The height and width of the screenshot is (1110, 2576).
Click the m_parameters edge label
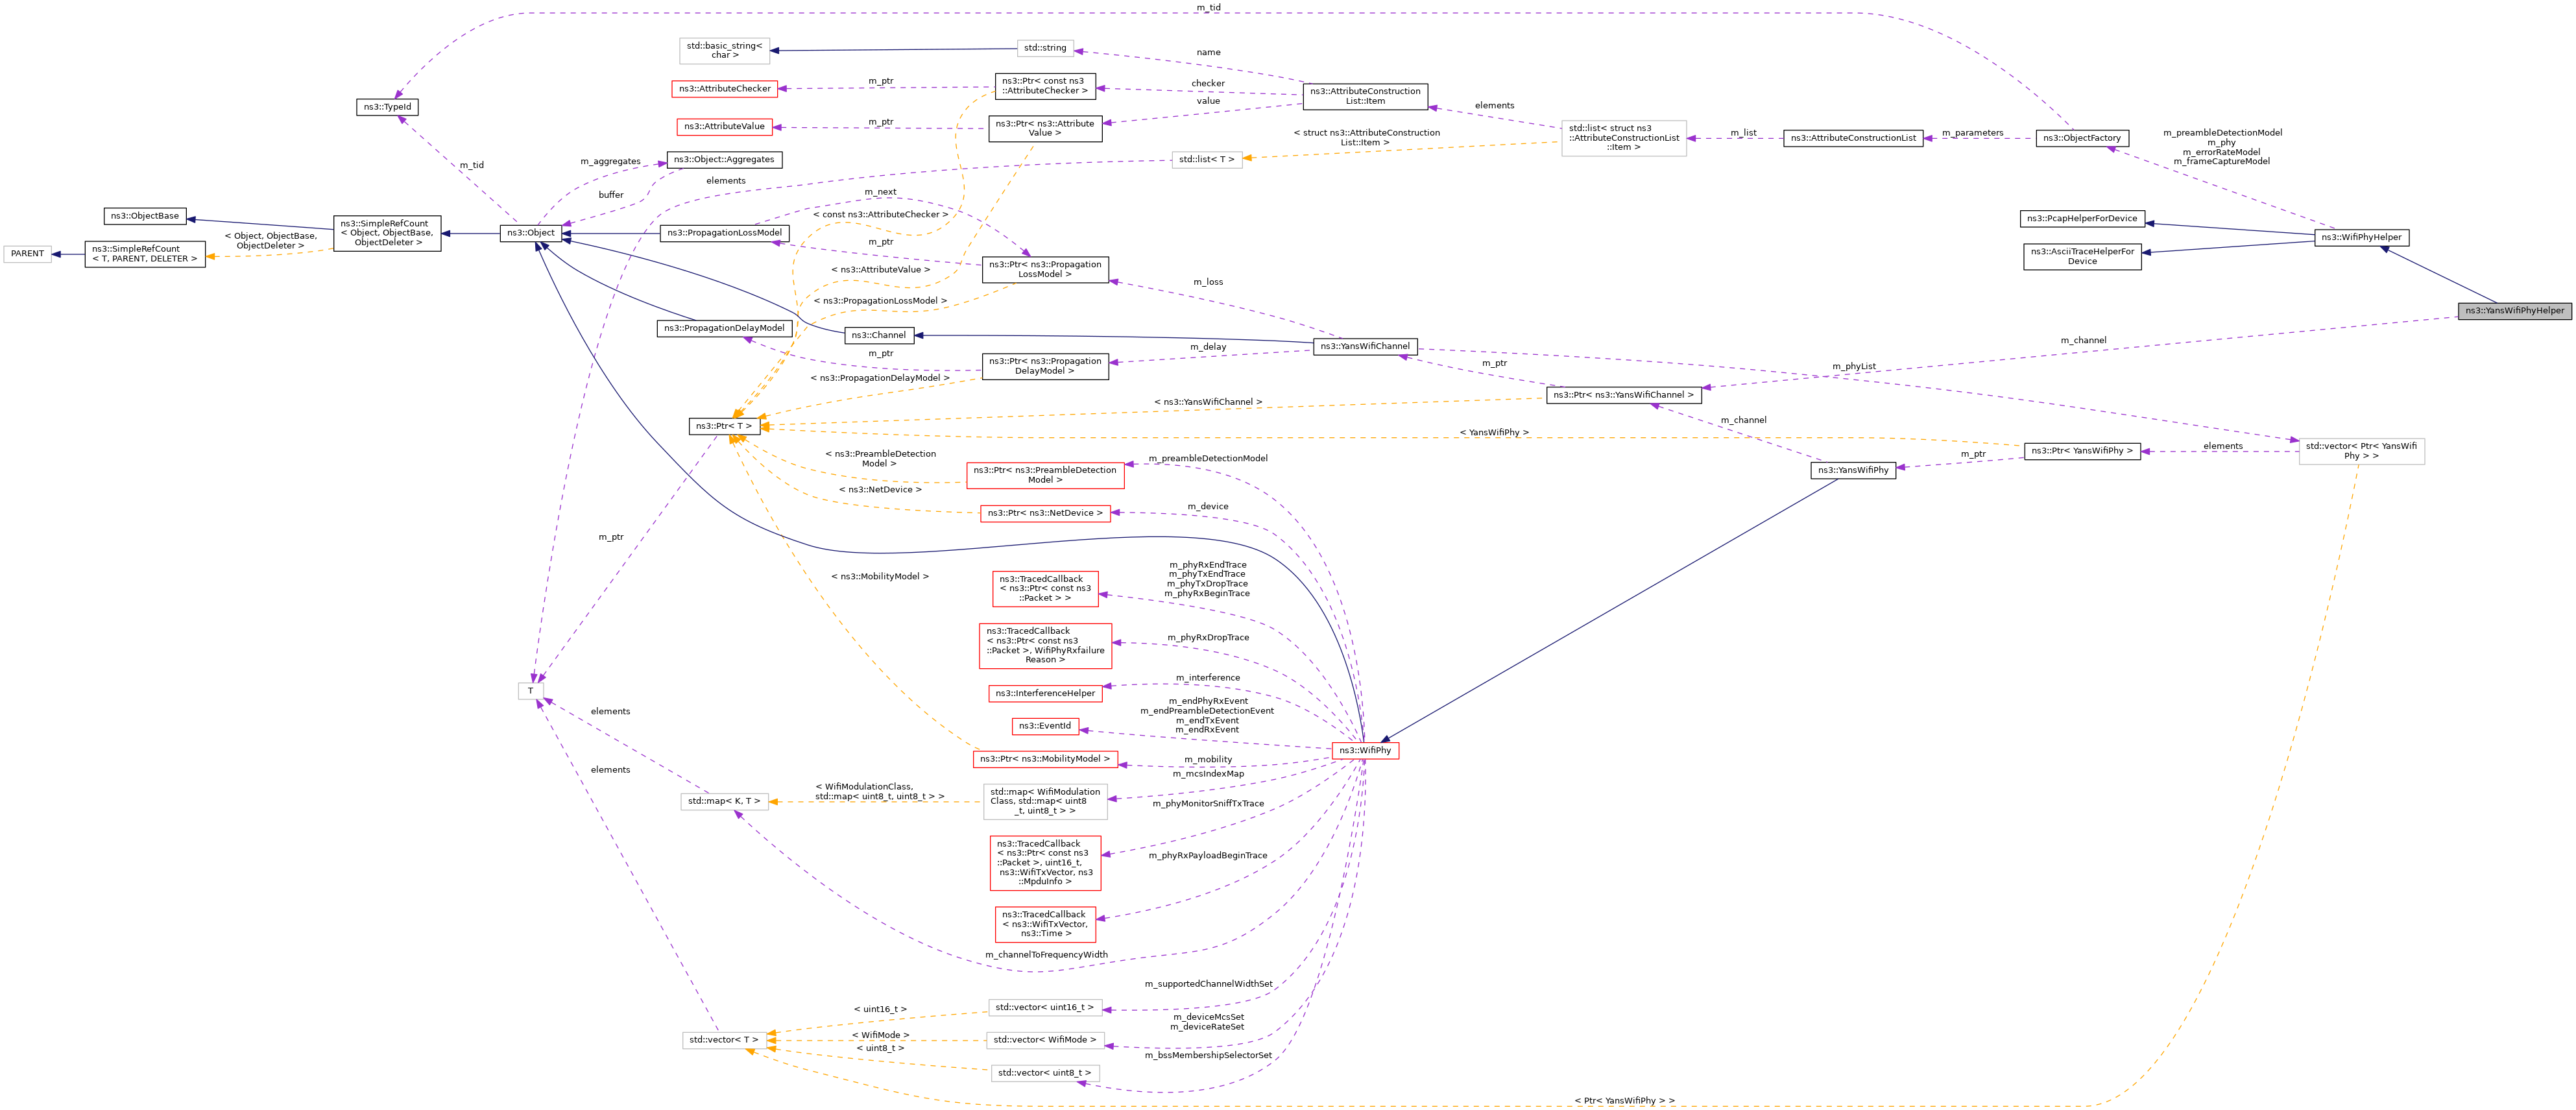click(x=1972, y=133)
